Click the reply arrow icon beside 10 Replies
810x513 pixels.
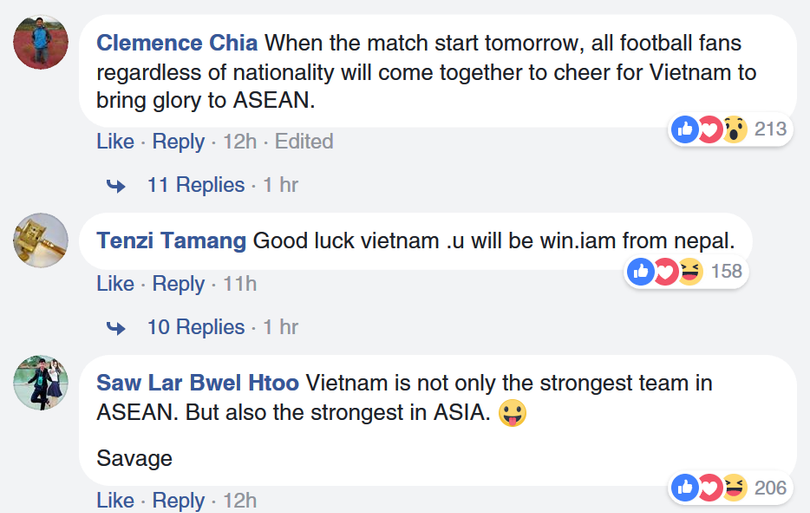[x=116, y=328]
